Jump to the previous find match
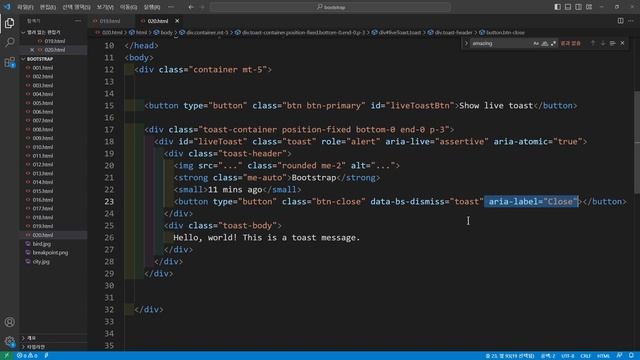Image resolution: width=640 pixels, height=360 pixels. click(593, 43)
